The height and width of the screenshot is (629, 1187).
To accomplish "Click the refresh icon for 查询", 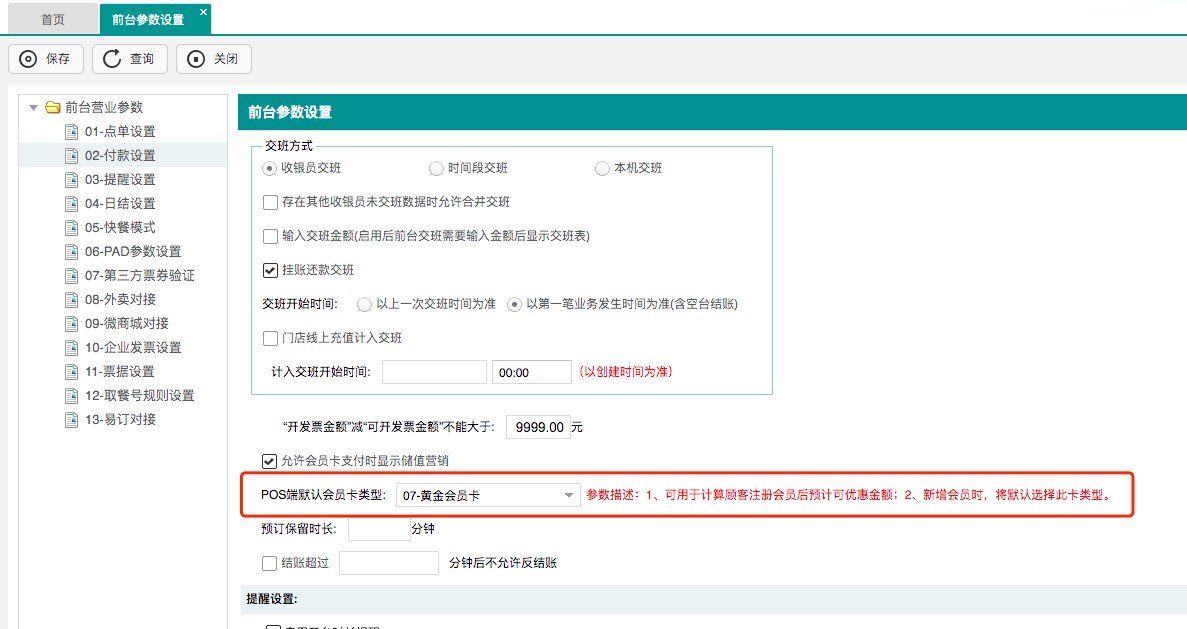I will [112, 59].
